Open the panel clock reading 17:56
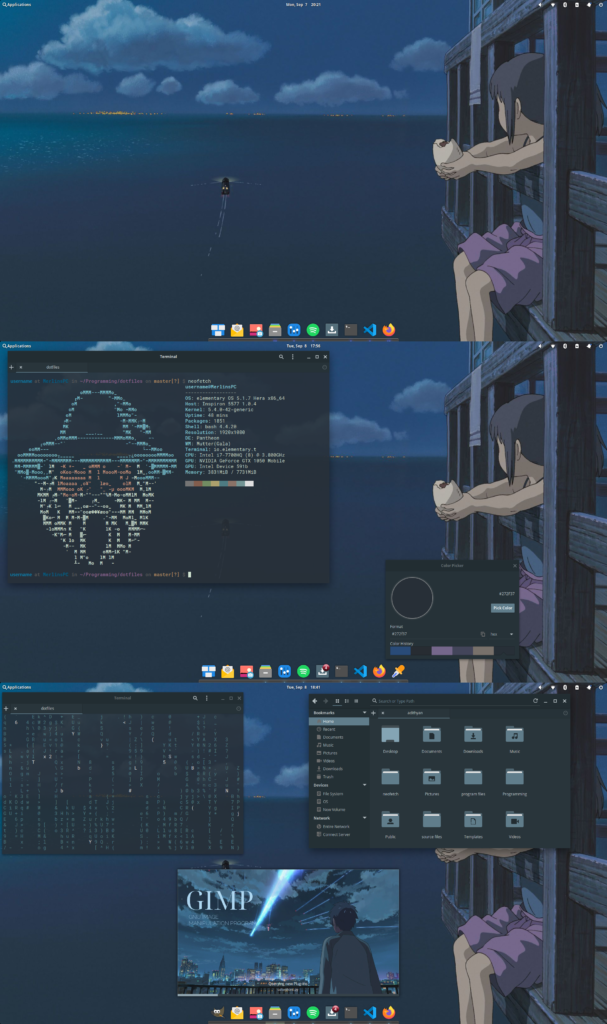Viewport: 607px width, 1024px height. [x=303, y=345]
